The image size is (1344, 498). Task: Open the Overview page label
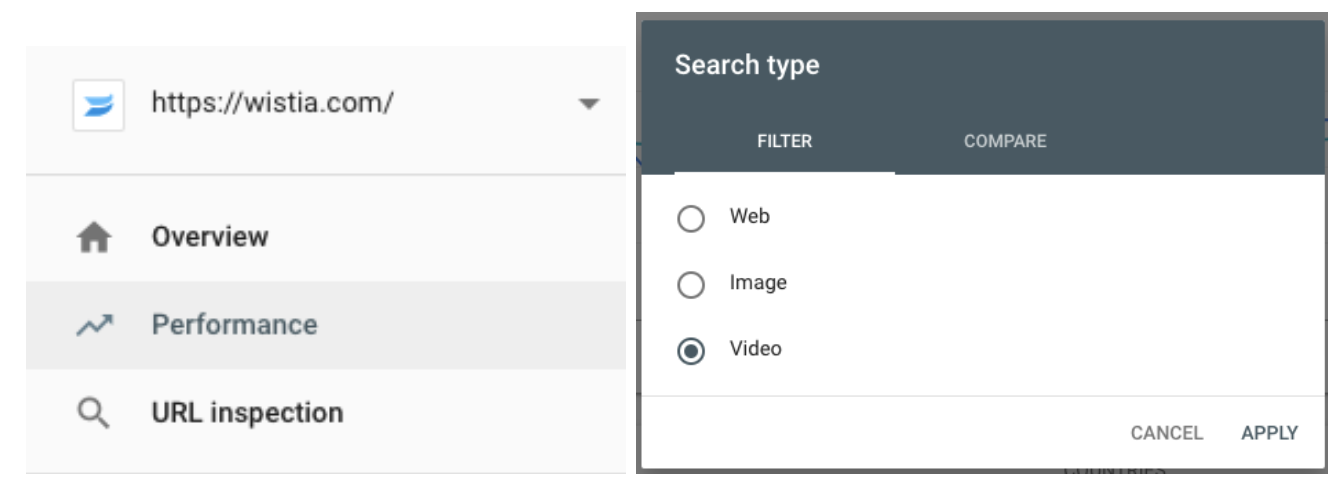click(x=210, y=237)
